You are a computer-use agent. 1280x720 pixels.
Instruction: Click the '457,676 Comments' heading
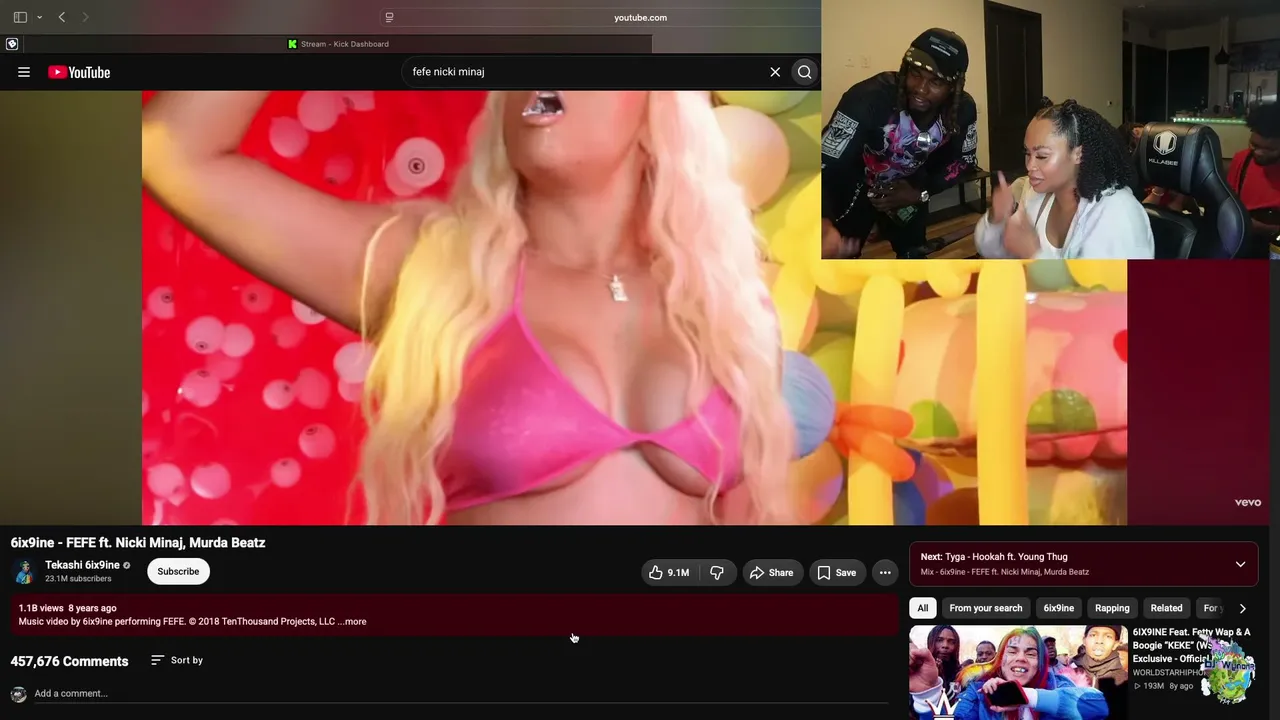[x=69, y=661]
